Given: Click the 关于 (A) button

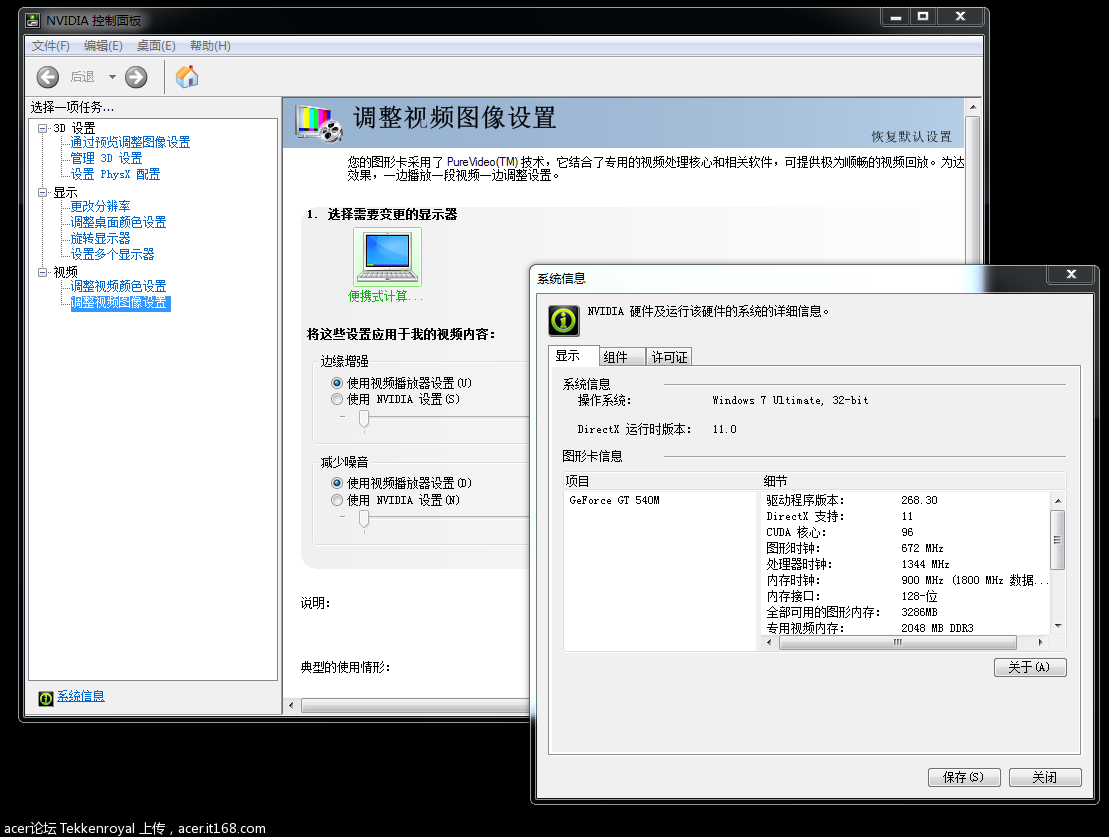Looking at the screenshot, I should (1030, 667).
